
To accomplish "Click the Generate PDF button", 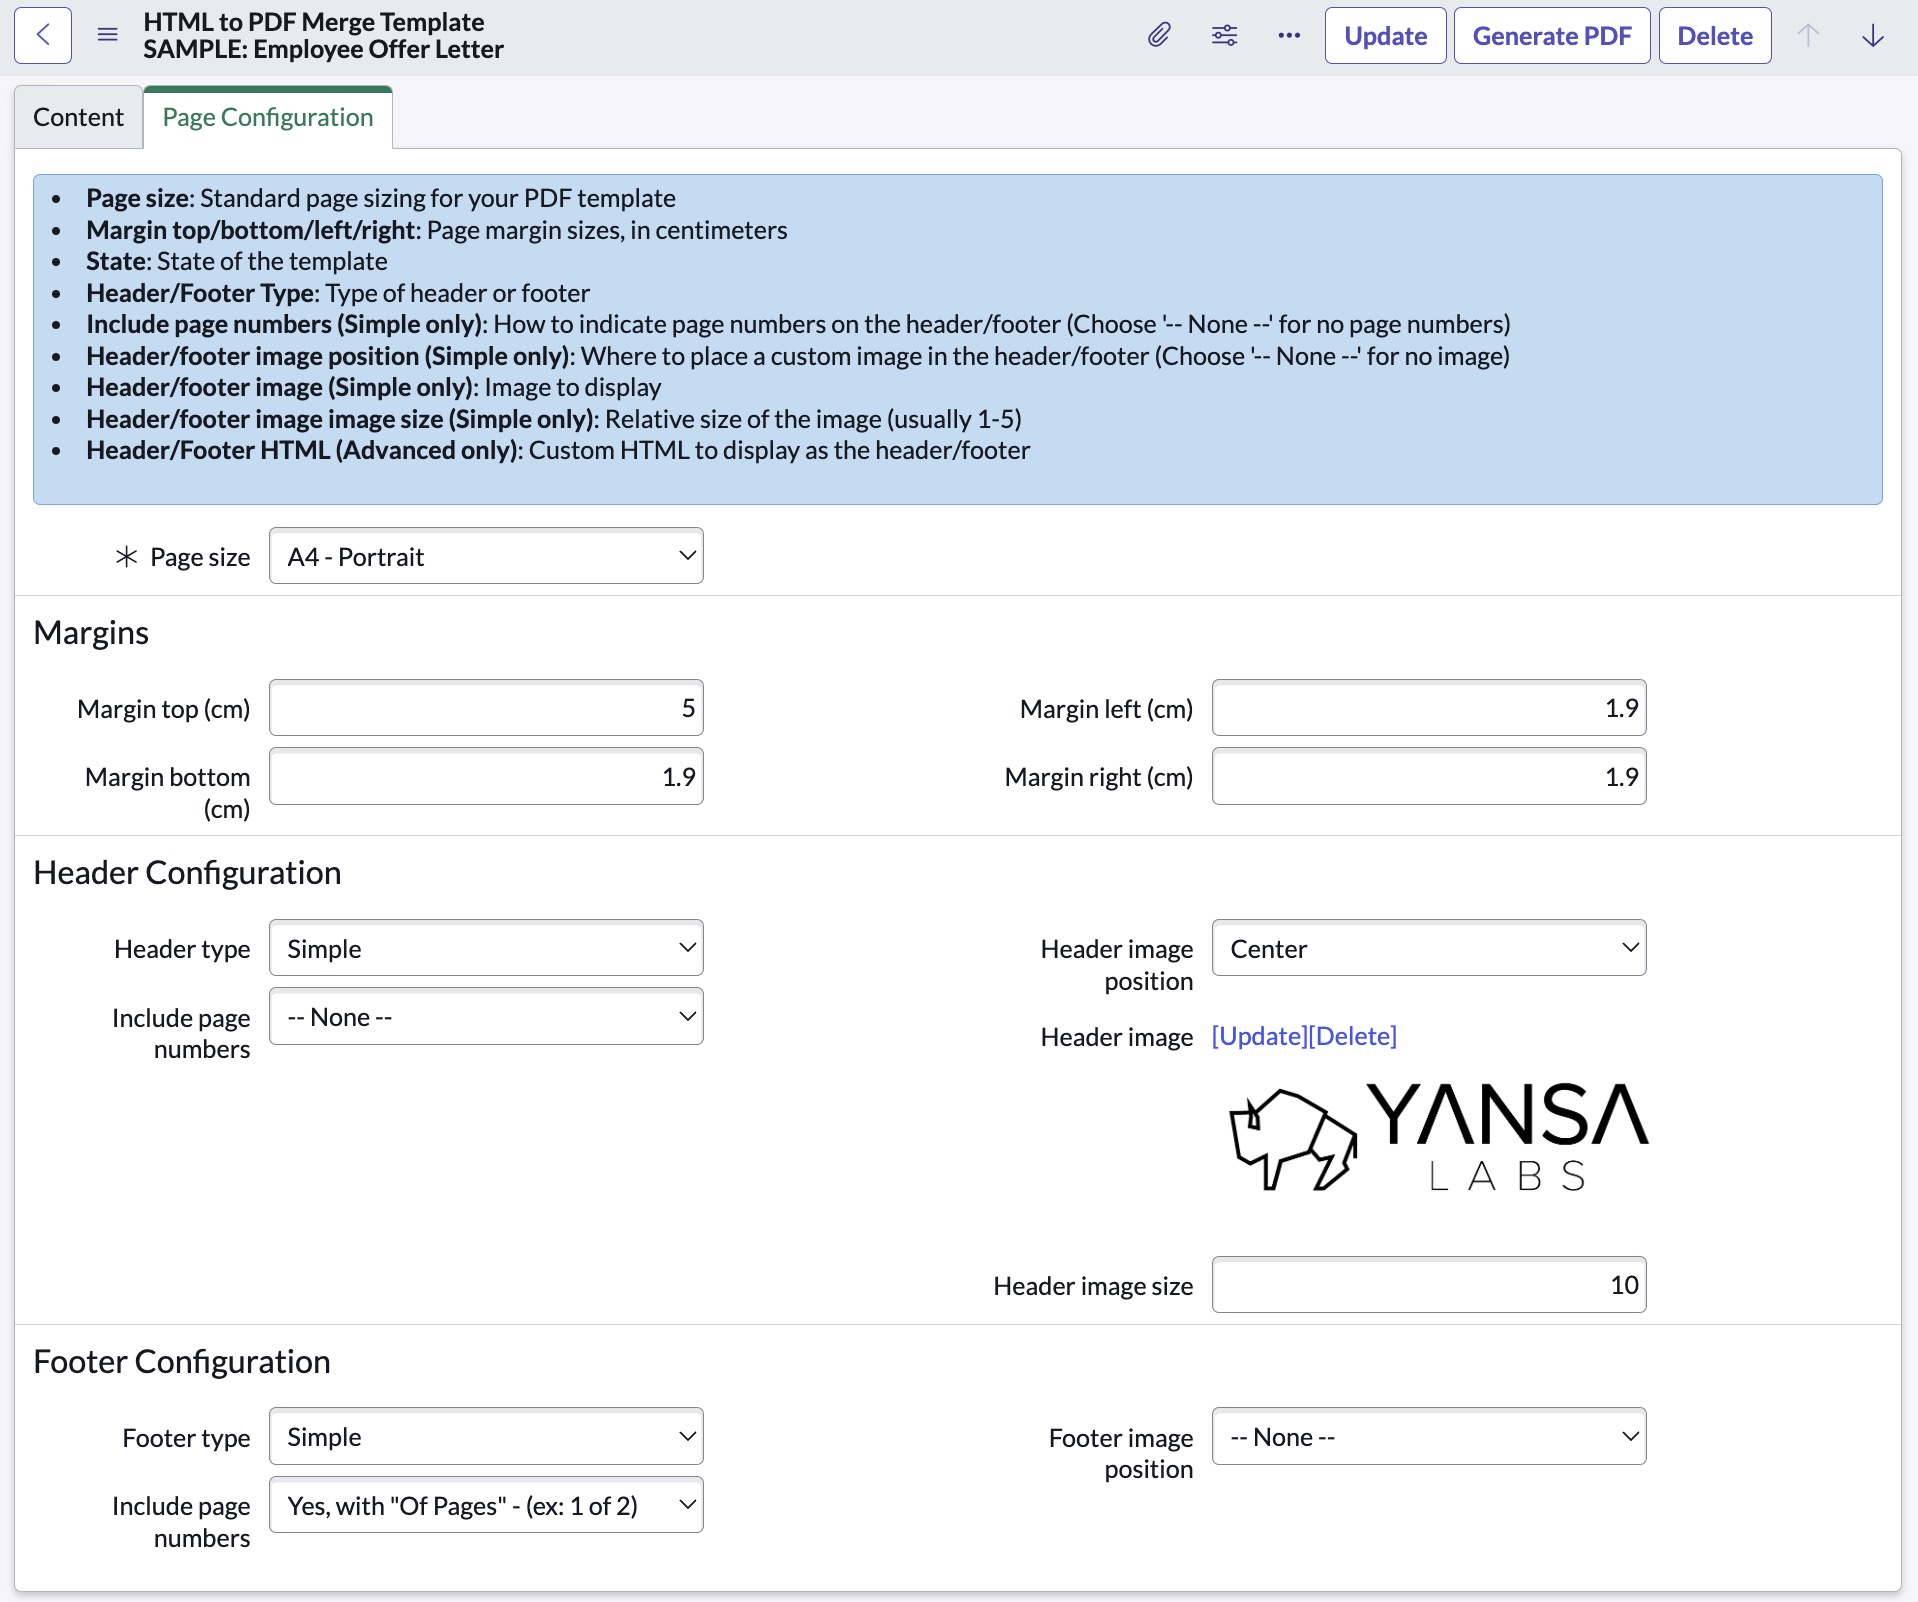I will pos(1551,35).
